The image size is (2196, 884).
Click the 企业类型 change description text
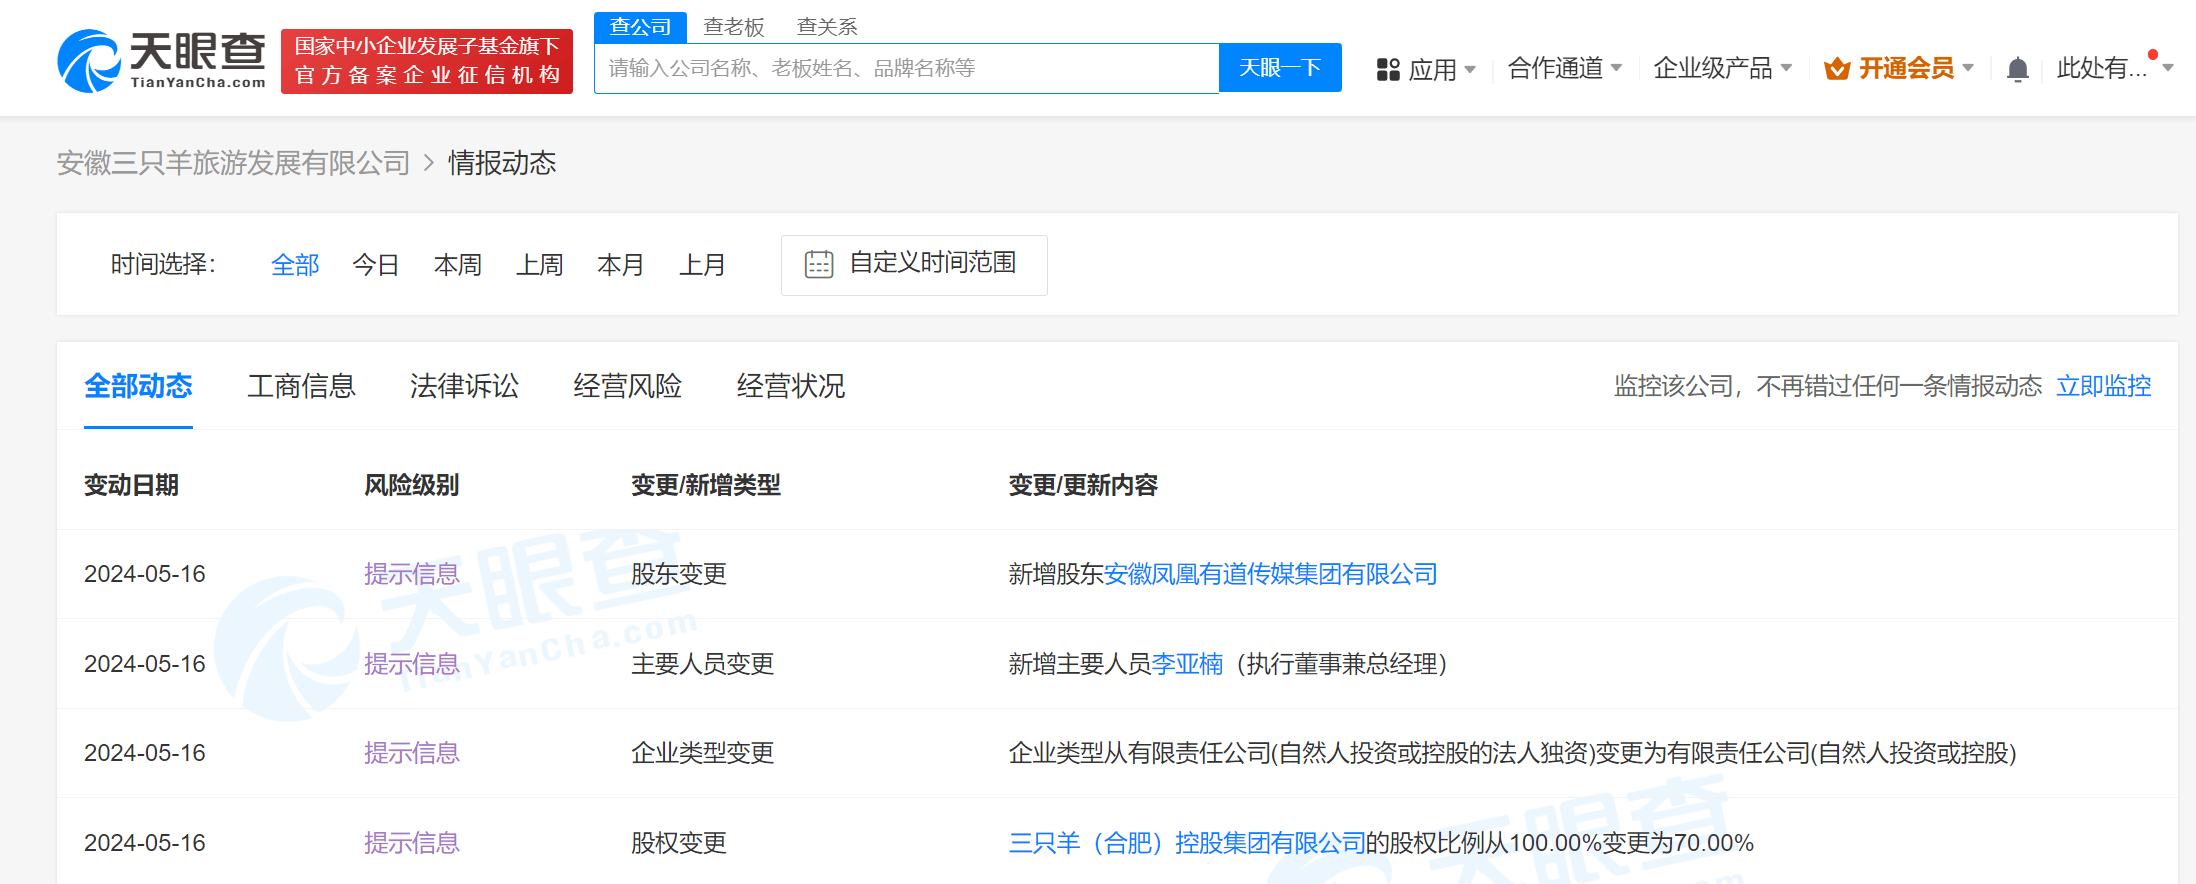(1512, 753)
